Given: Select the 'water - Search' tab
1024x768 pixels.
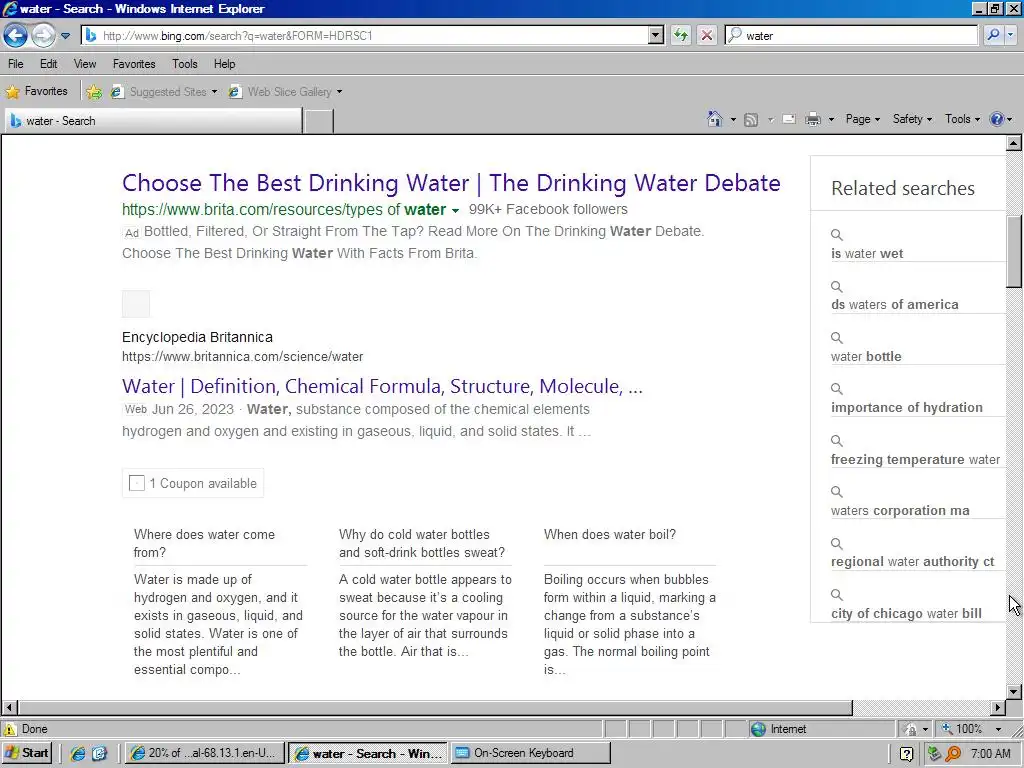Looking at the screenshot, I should (153, 121).
